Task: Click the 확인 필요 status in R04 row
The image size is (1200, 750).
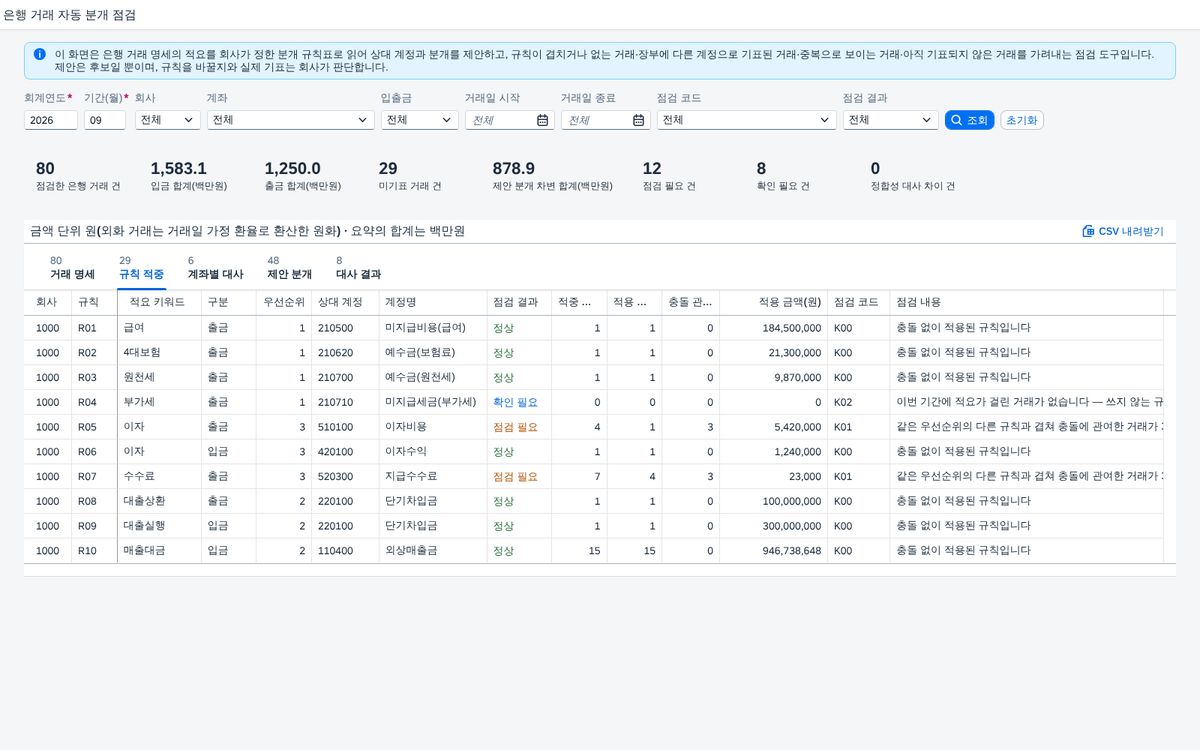Action: [x=515, y=402]
